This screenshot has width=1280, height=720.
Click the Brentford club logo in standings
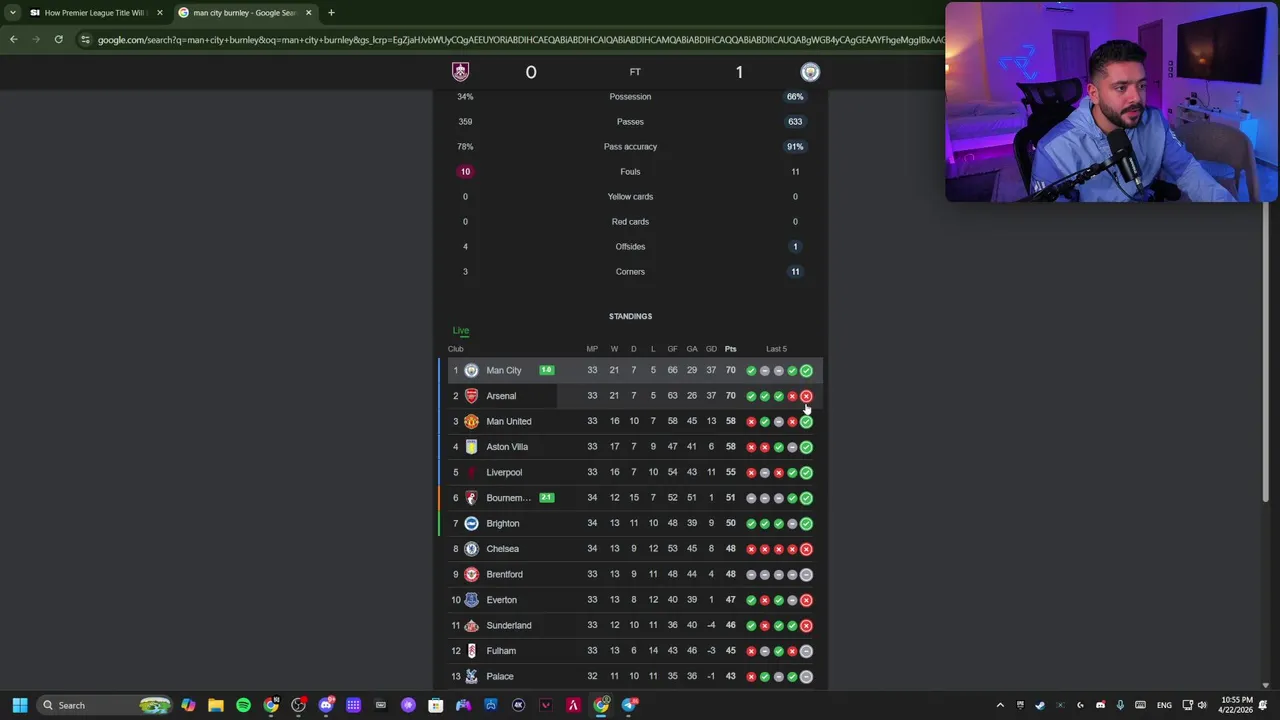pos(471,574)
